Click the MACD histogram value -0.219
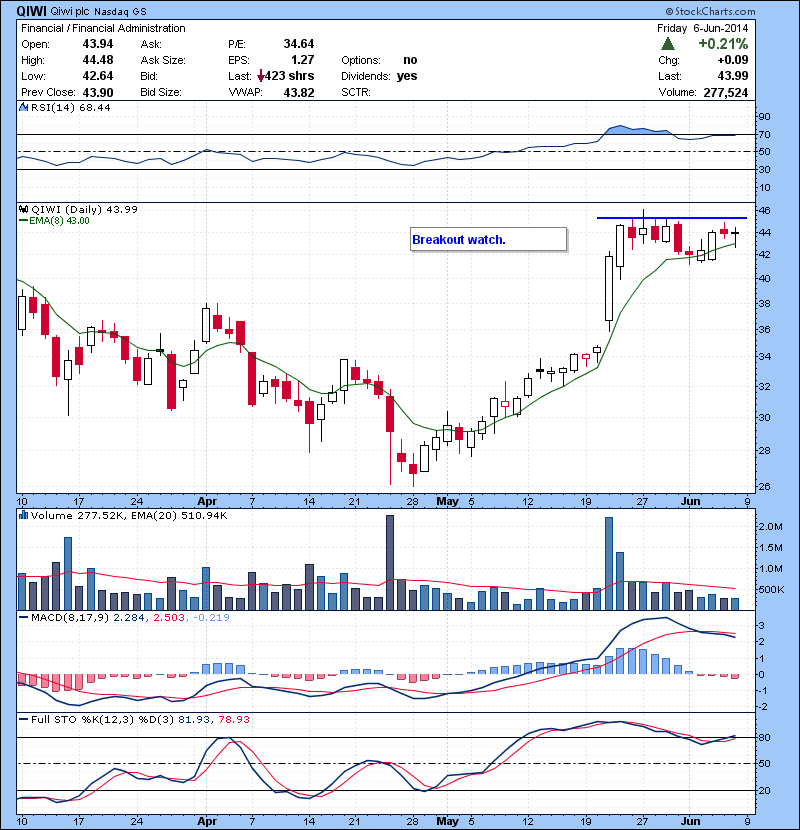This screenshot has height=830, width=800. coord(212,617)
